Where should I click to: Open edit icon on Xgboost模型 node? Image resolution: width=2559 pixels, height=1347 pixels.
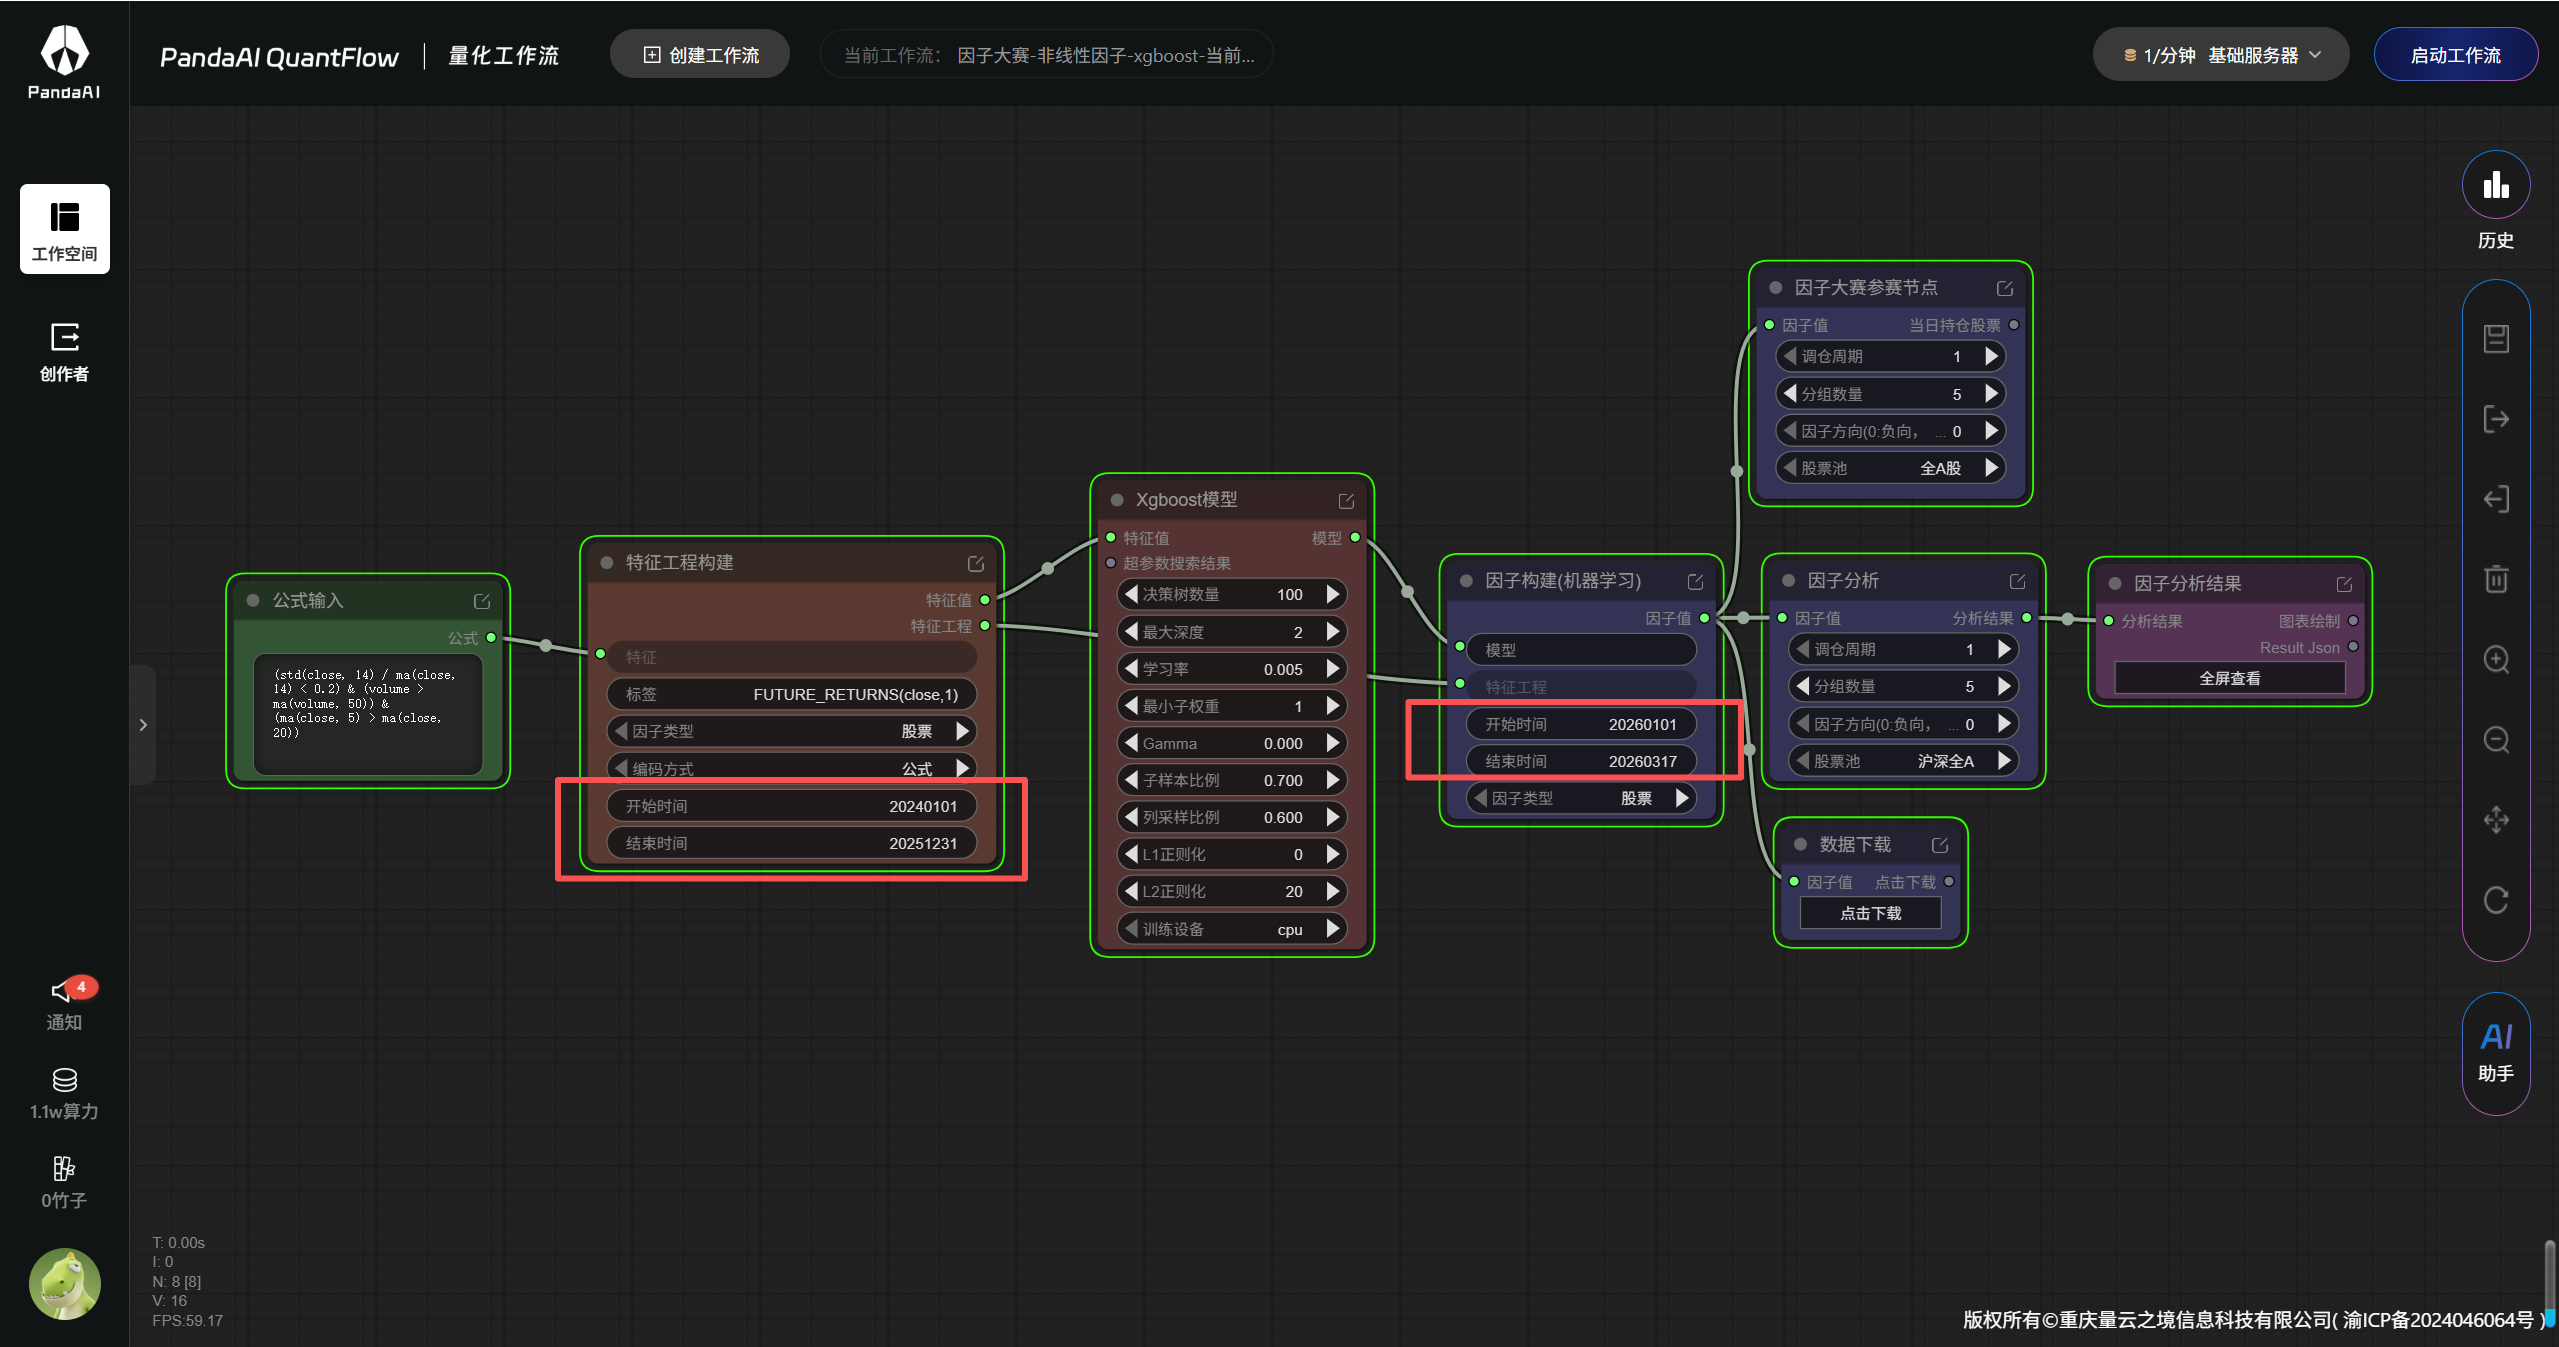(1346, 500)
